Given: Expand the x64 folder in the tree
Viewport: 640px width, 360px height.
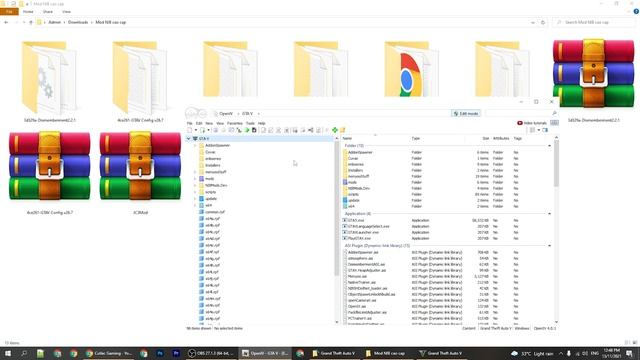Looking at the screenshot, I should click(x=195, y=205).
